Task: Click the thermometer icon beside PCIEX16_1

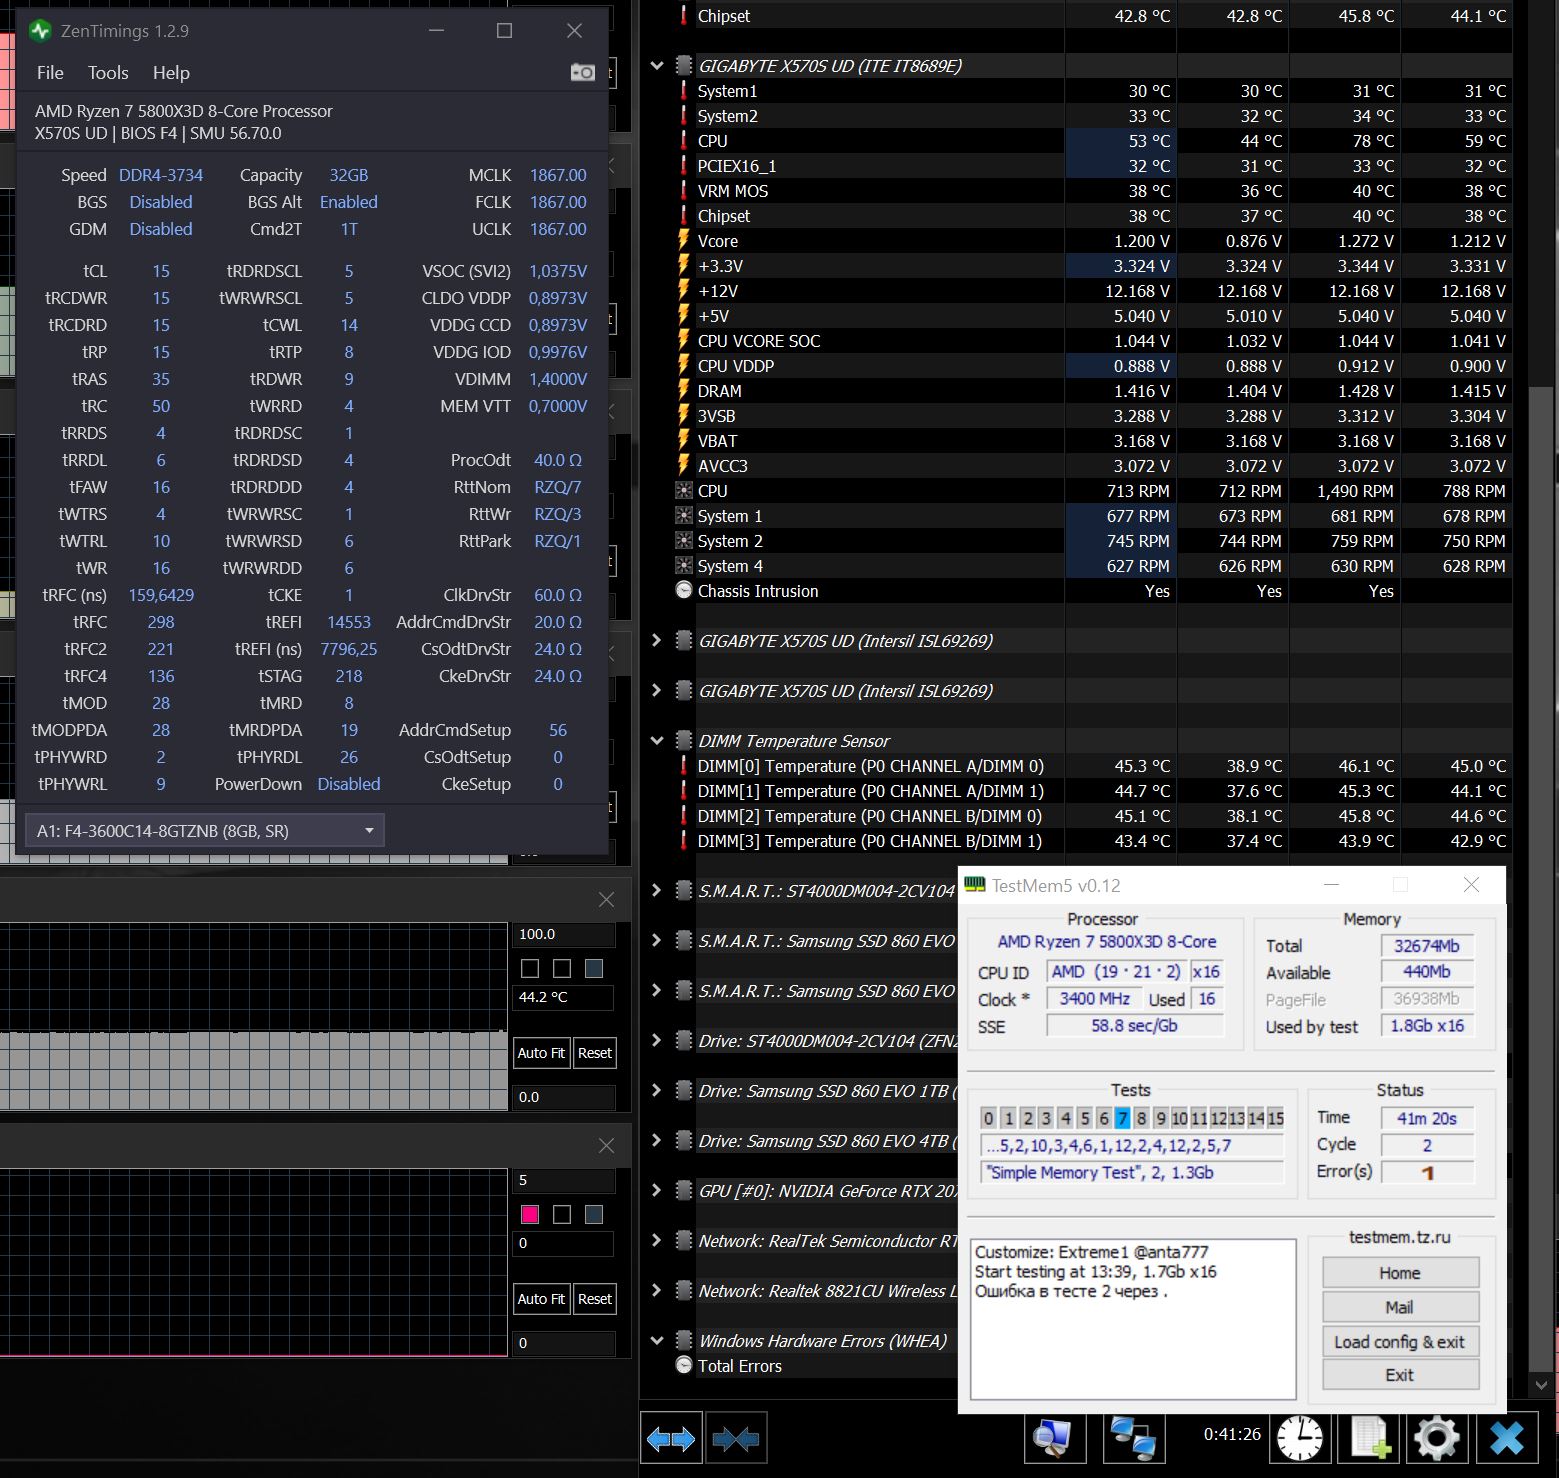Action: click(684, 166)
